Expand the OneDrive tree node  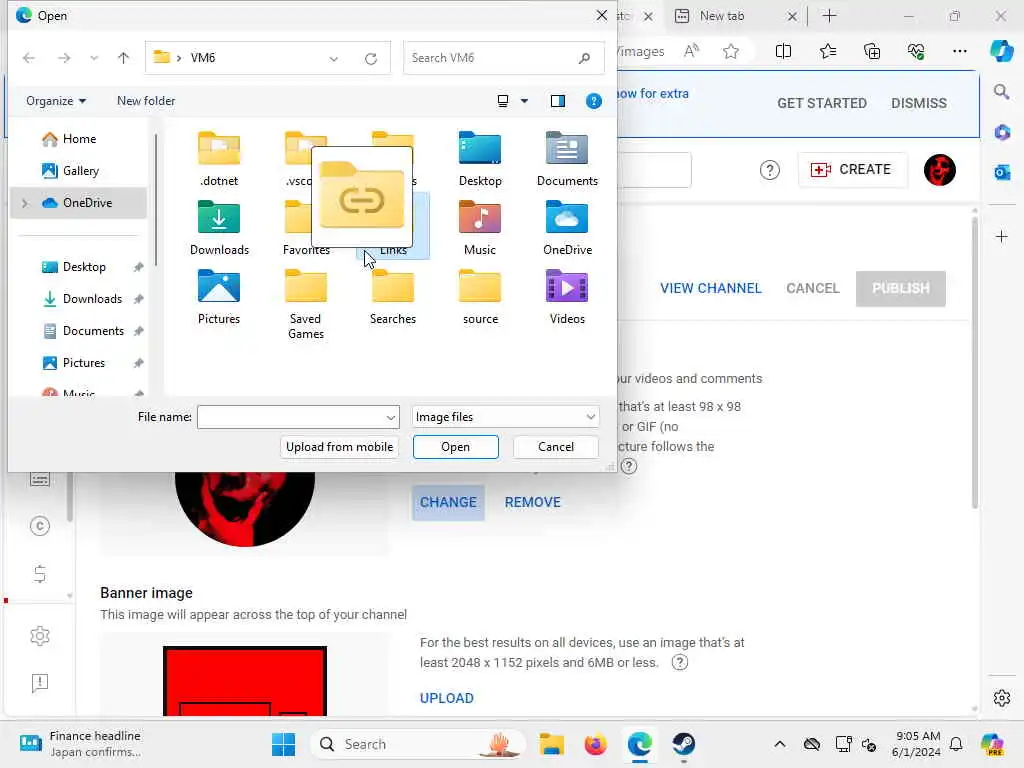coord(25,203)
